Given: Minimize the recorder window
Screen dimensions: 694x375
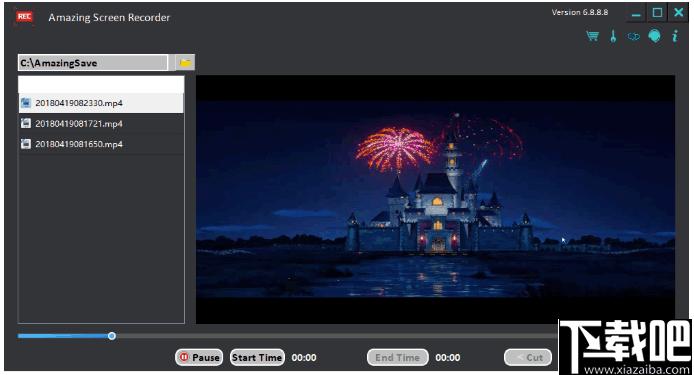Looking at the screenshot, I should tap(636, 13).
